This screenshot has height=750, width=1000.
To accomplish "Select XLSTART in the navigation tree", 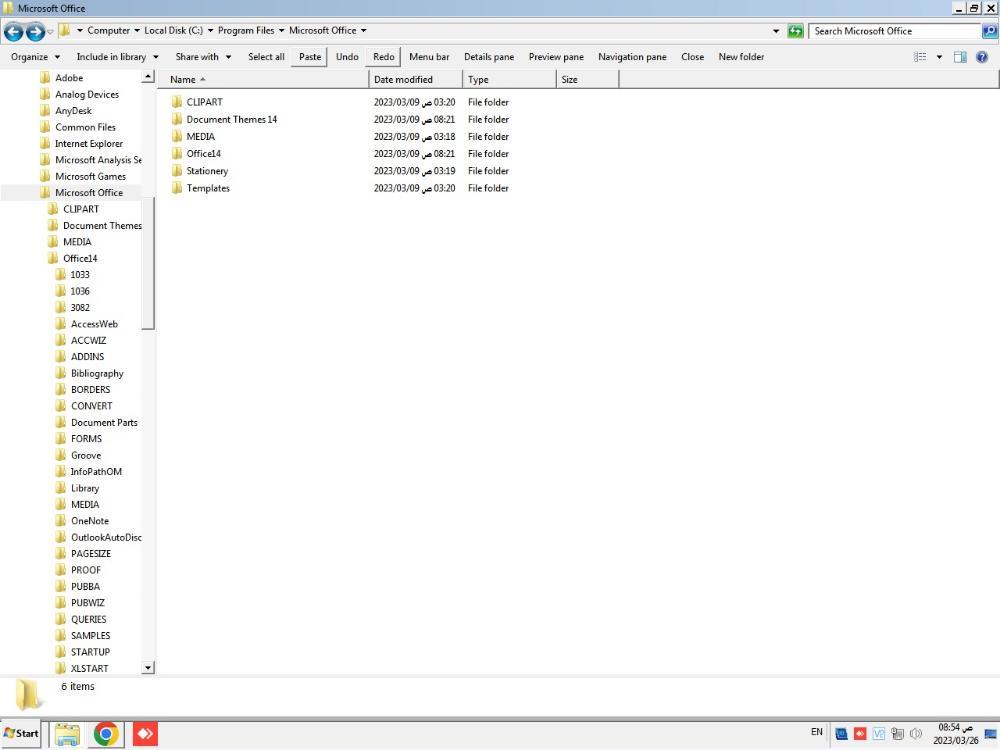I will tap(89, 668).
